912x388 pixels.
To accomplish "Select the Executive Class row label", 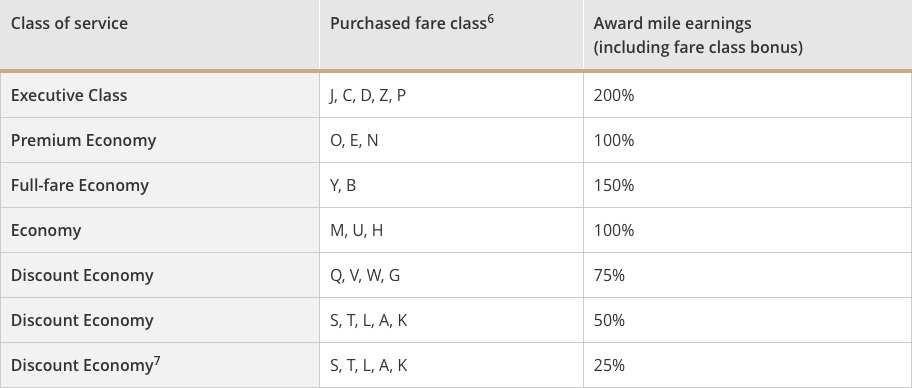I will 69,95.
